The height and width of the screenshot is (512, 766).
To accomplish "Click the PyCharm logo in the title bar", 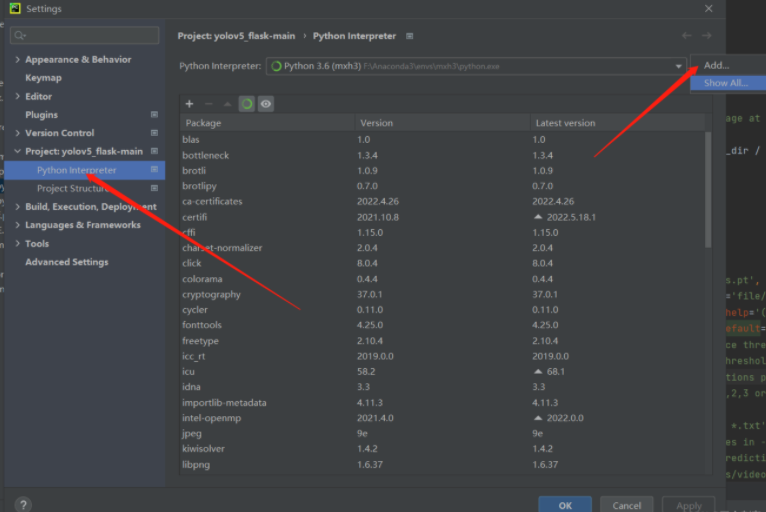I will (x=15, y=8).
